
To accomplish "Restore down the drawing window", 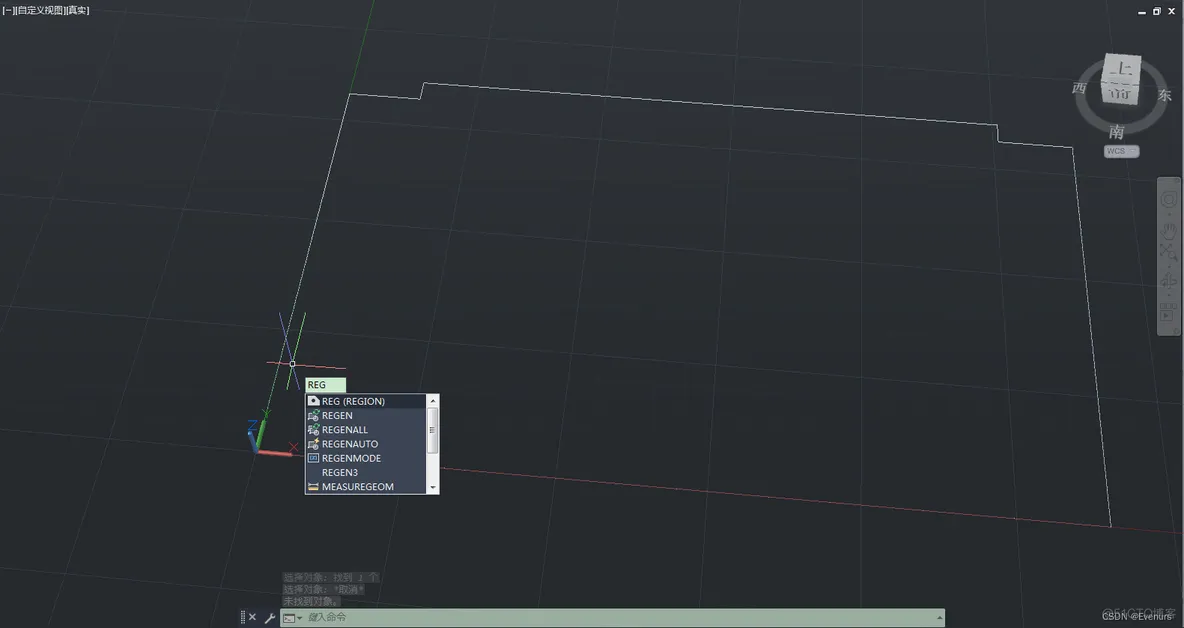I will [x=1156, y=11].
